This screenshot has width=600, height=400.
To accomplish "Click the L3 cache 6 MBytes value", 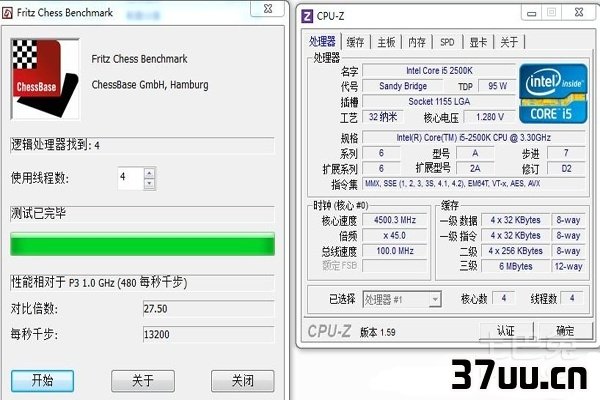I will [515, 266].
